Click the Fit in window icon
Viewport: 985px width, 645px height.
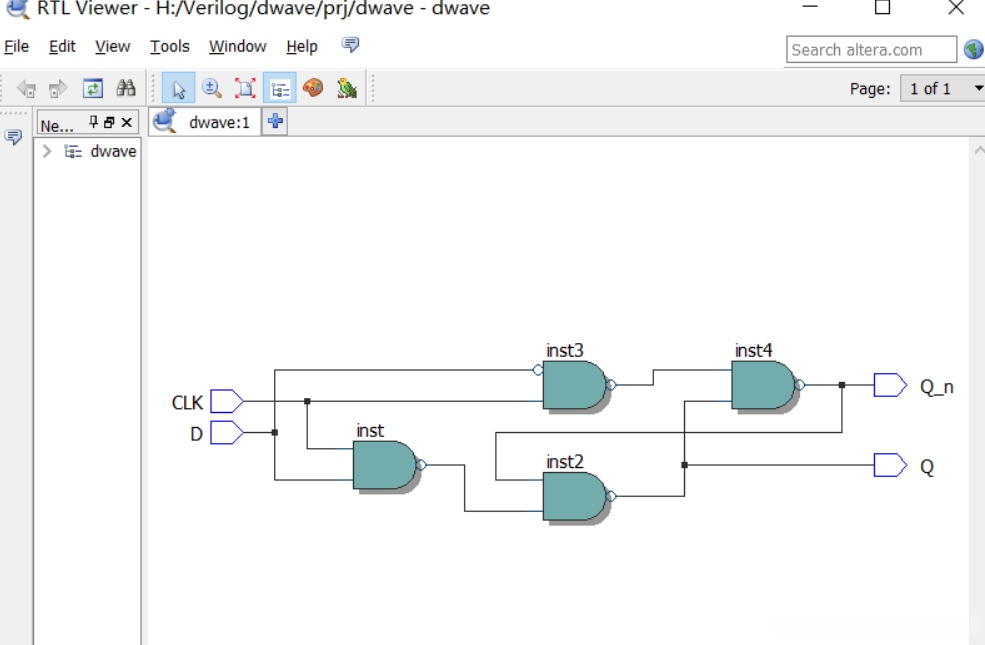point(245,88)
